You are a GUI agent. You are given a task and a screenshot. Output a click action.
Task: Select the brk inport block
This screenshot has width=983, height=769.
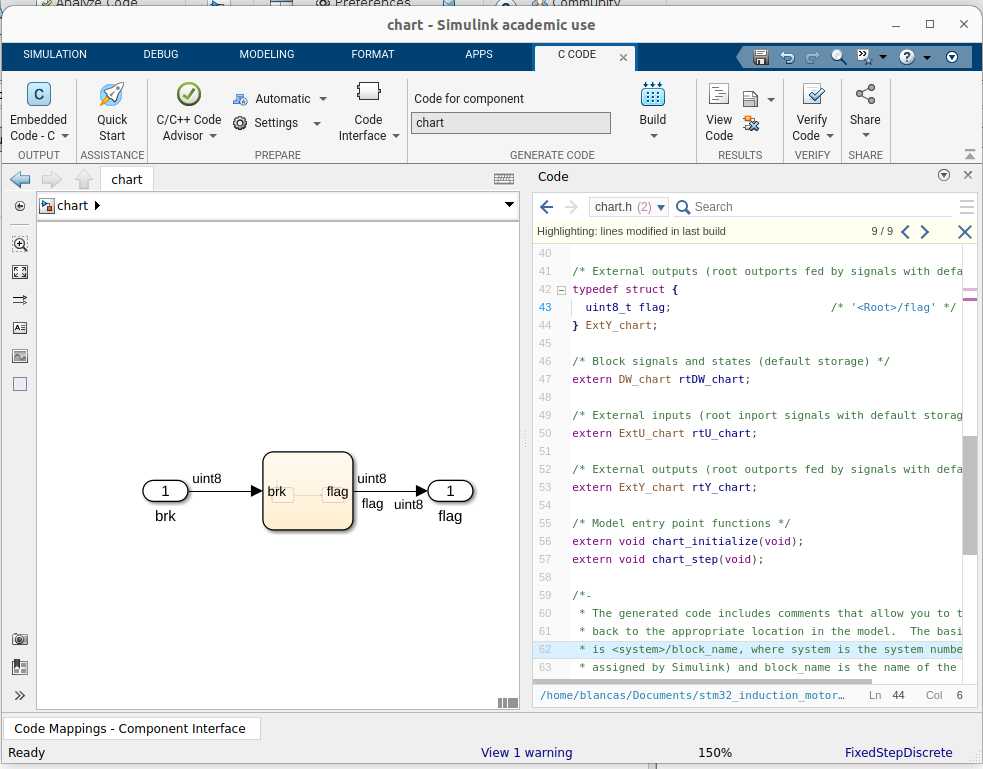[x=166, y=491]
